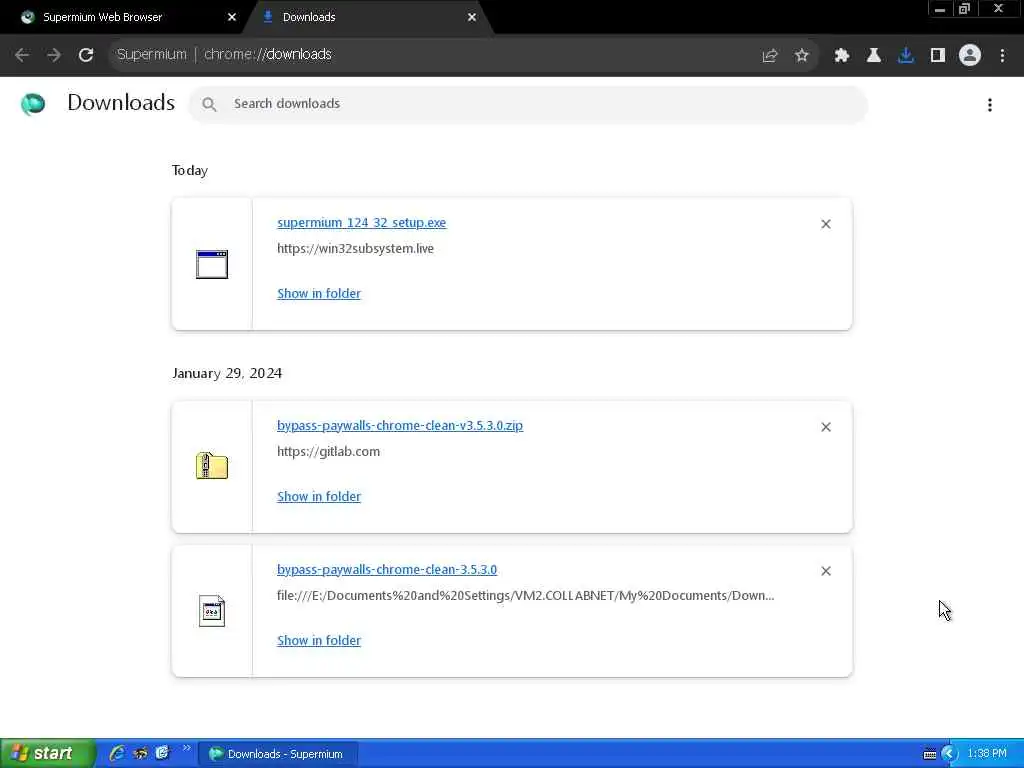Open the Extensions puzzle icon
Screen dimensions: 1024x768
click(x=842, y=56)
